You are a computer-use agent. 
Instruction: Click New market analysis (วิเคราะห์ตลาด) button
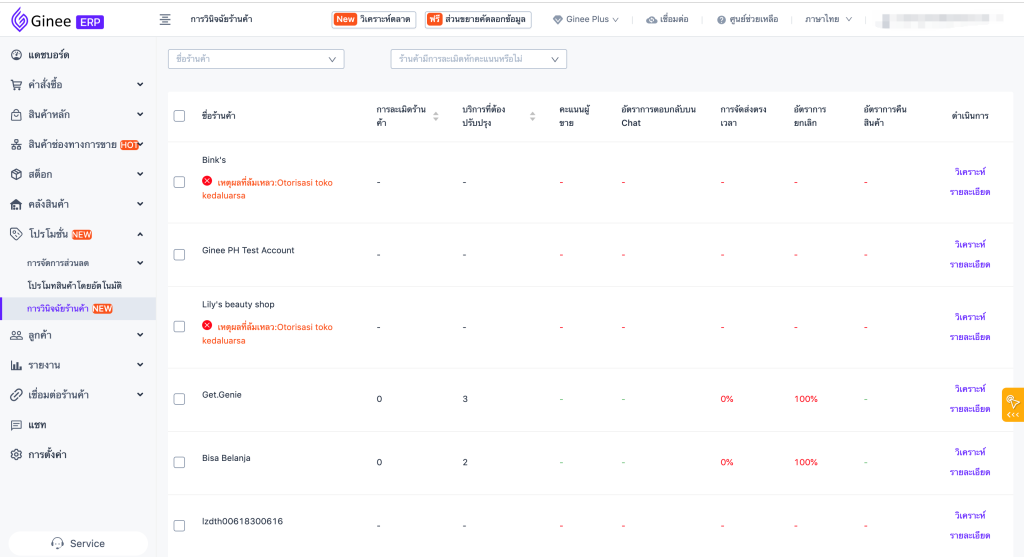[374, 20]
